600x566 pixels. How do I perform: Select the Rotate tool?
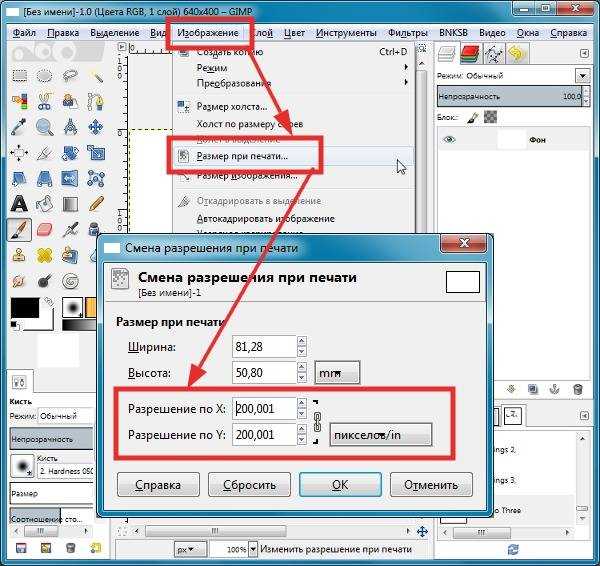tap(70, 153)
